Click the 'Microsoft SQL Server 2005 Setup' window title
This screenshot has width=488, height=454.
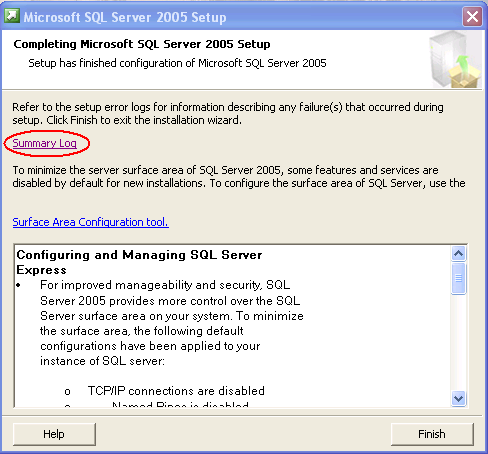click(125, 17)
